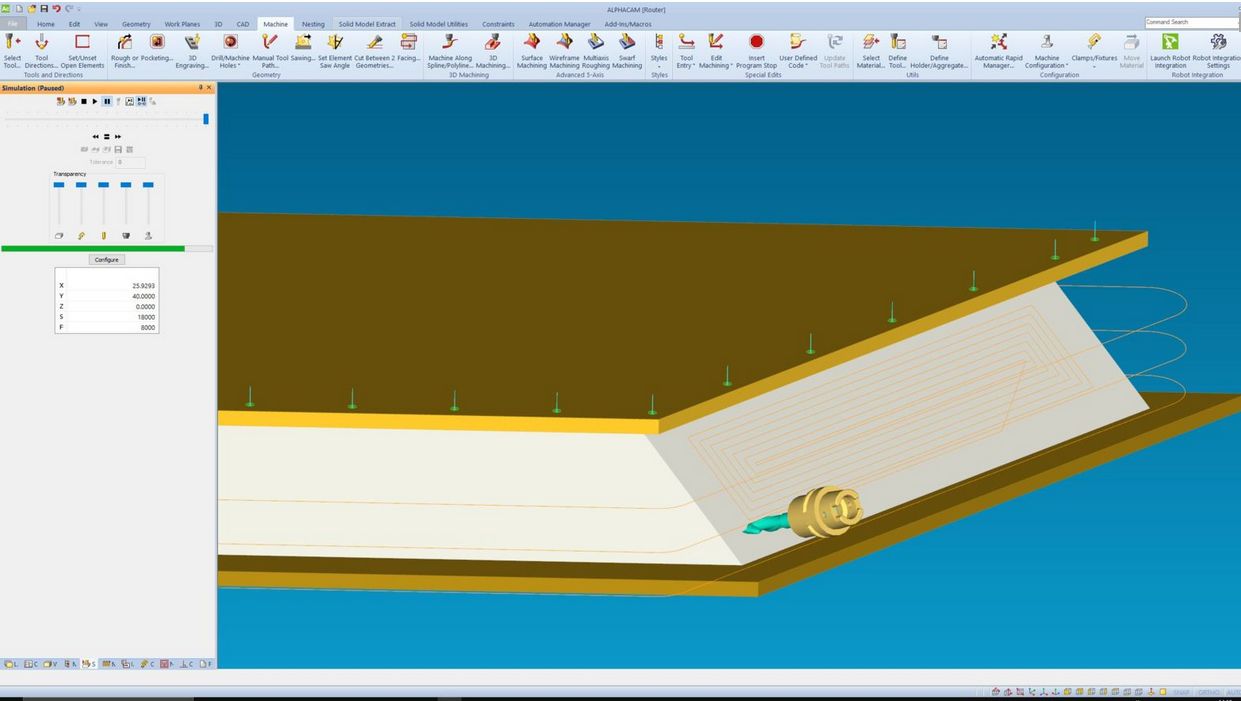Click the Command Search input field

click(x=1190, y=22)
